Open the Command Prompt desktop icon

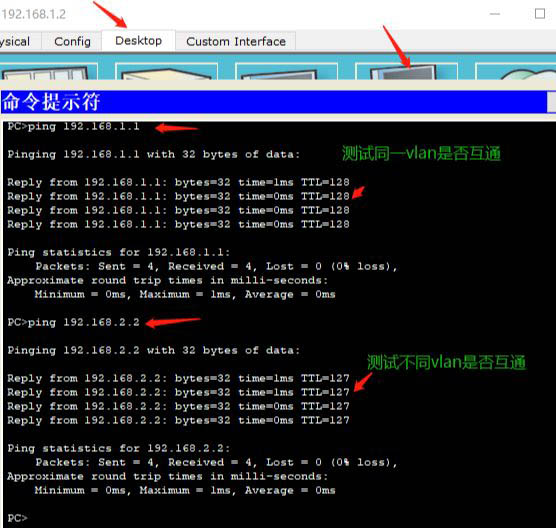point(406,71)
